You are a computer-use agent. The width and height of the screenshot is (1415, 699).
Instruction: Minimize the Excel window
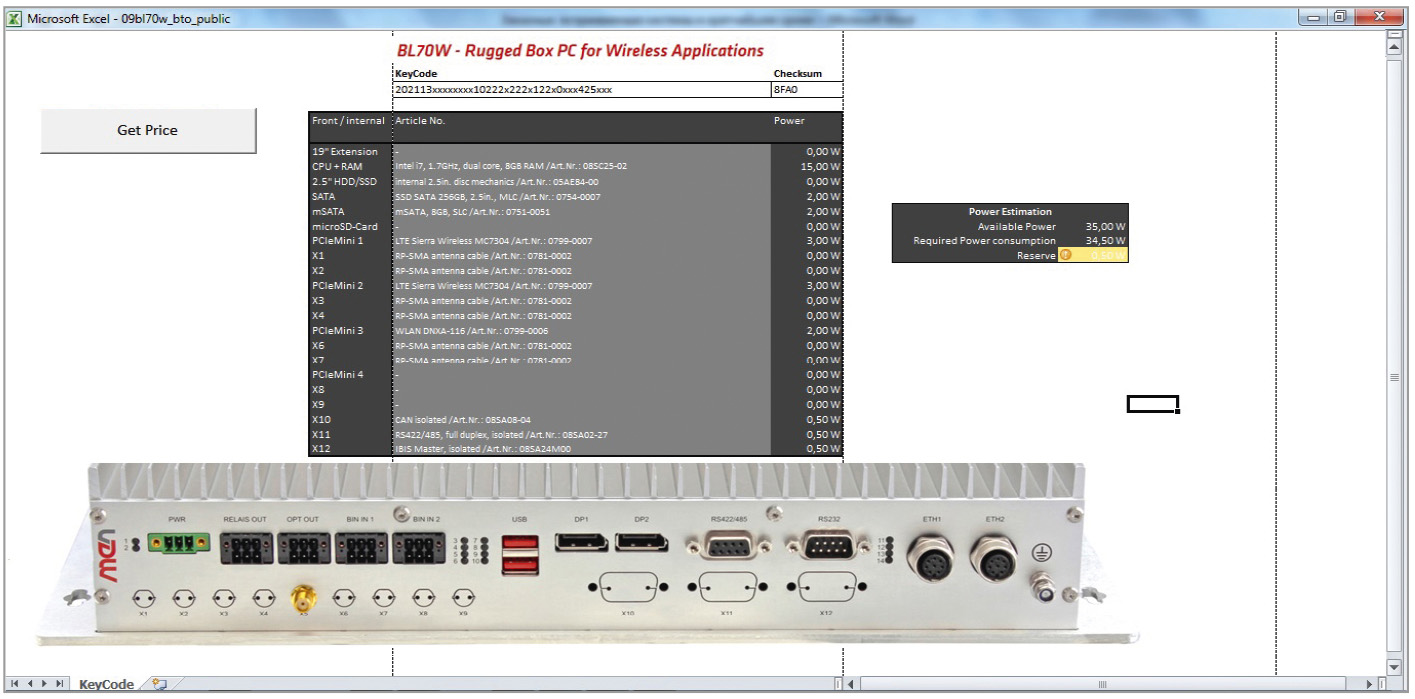point(1315,17)
